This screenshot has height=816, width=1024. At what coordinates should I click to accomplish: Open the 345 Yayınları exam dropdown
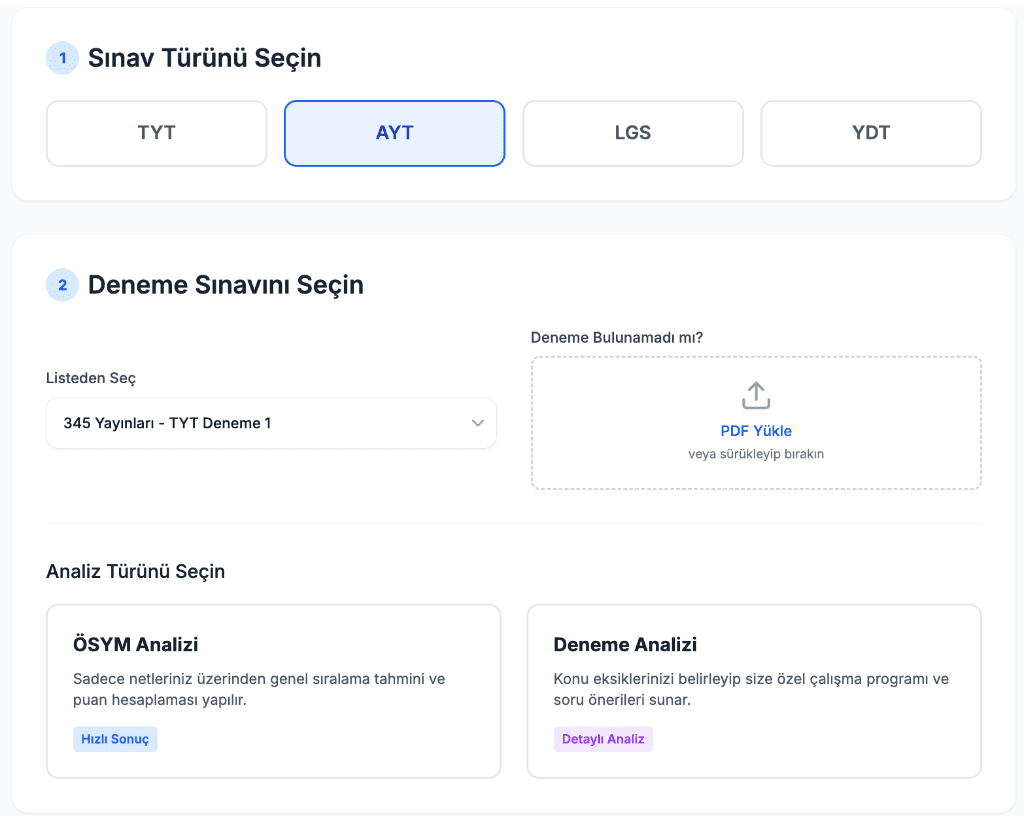(260, 423)
